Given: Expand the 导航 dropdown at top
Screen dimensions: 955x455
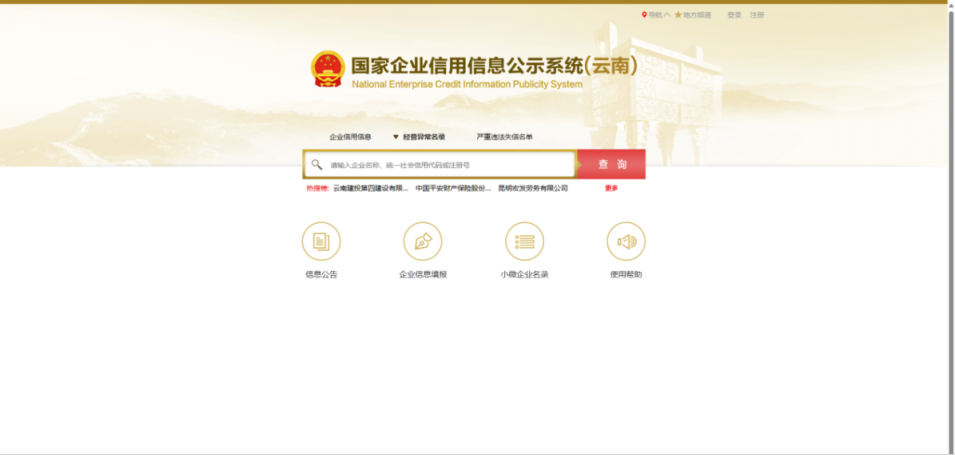Looking at the screenshot, I should [659, 15].
